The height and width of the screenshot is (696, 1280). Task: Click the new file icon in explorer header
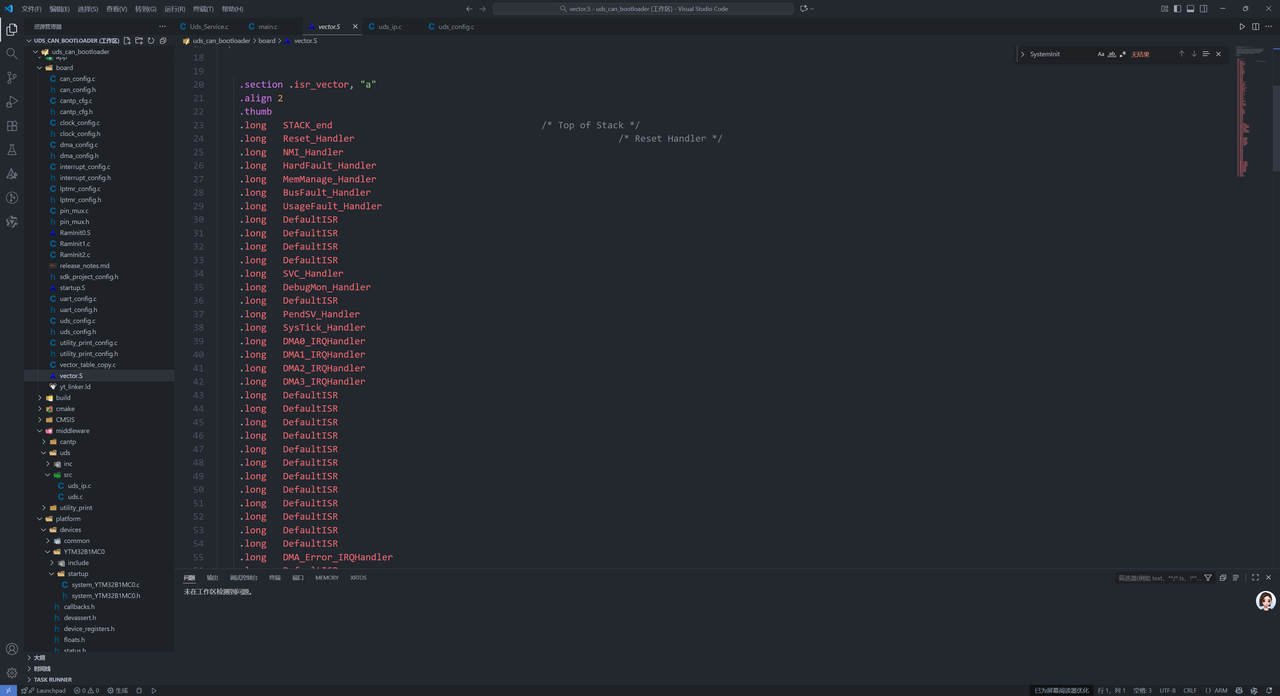(x=127, y=41)
